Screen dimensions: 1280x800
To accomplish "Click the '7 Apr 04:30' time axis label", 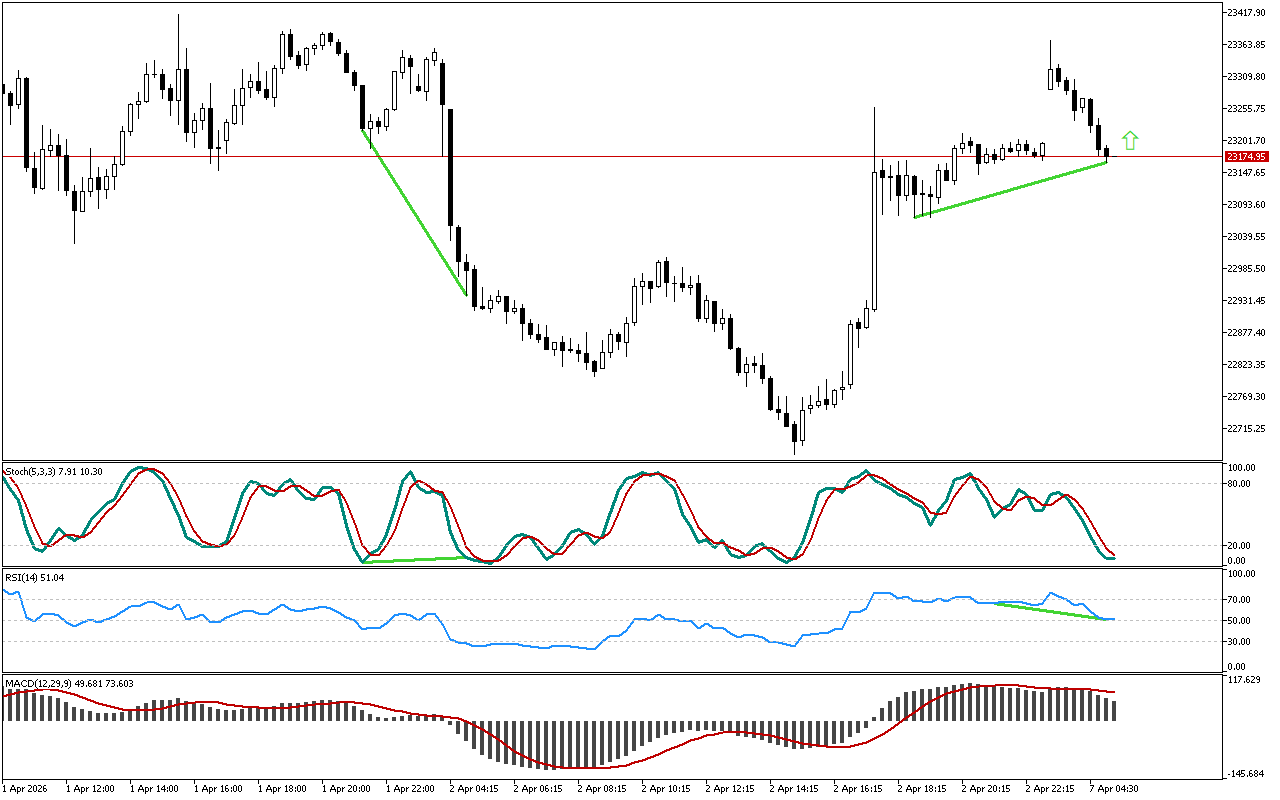I will coord(1111,788).
